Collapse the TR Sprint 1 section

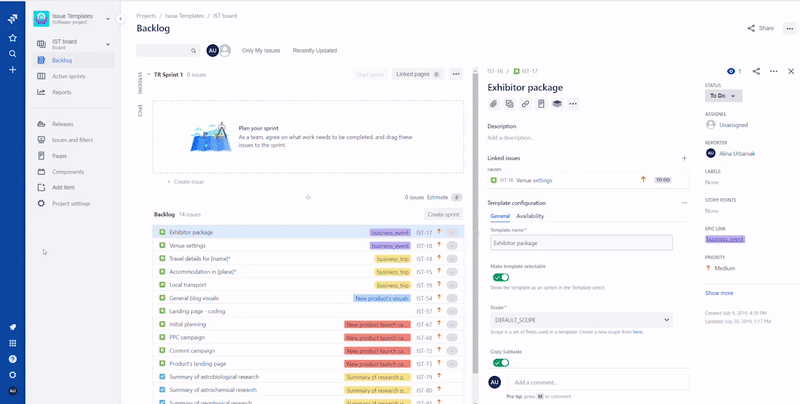coord(149,74)
